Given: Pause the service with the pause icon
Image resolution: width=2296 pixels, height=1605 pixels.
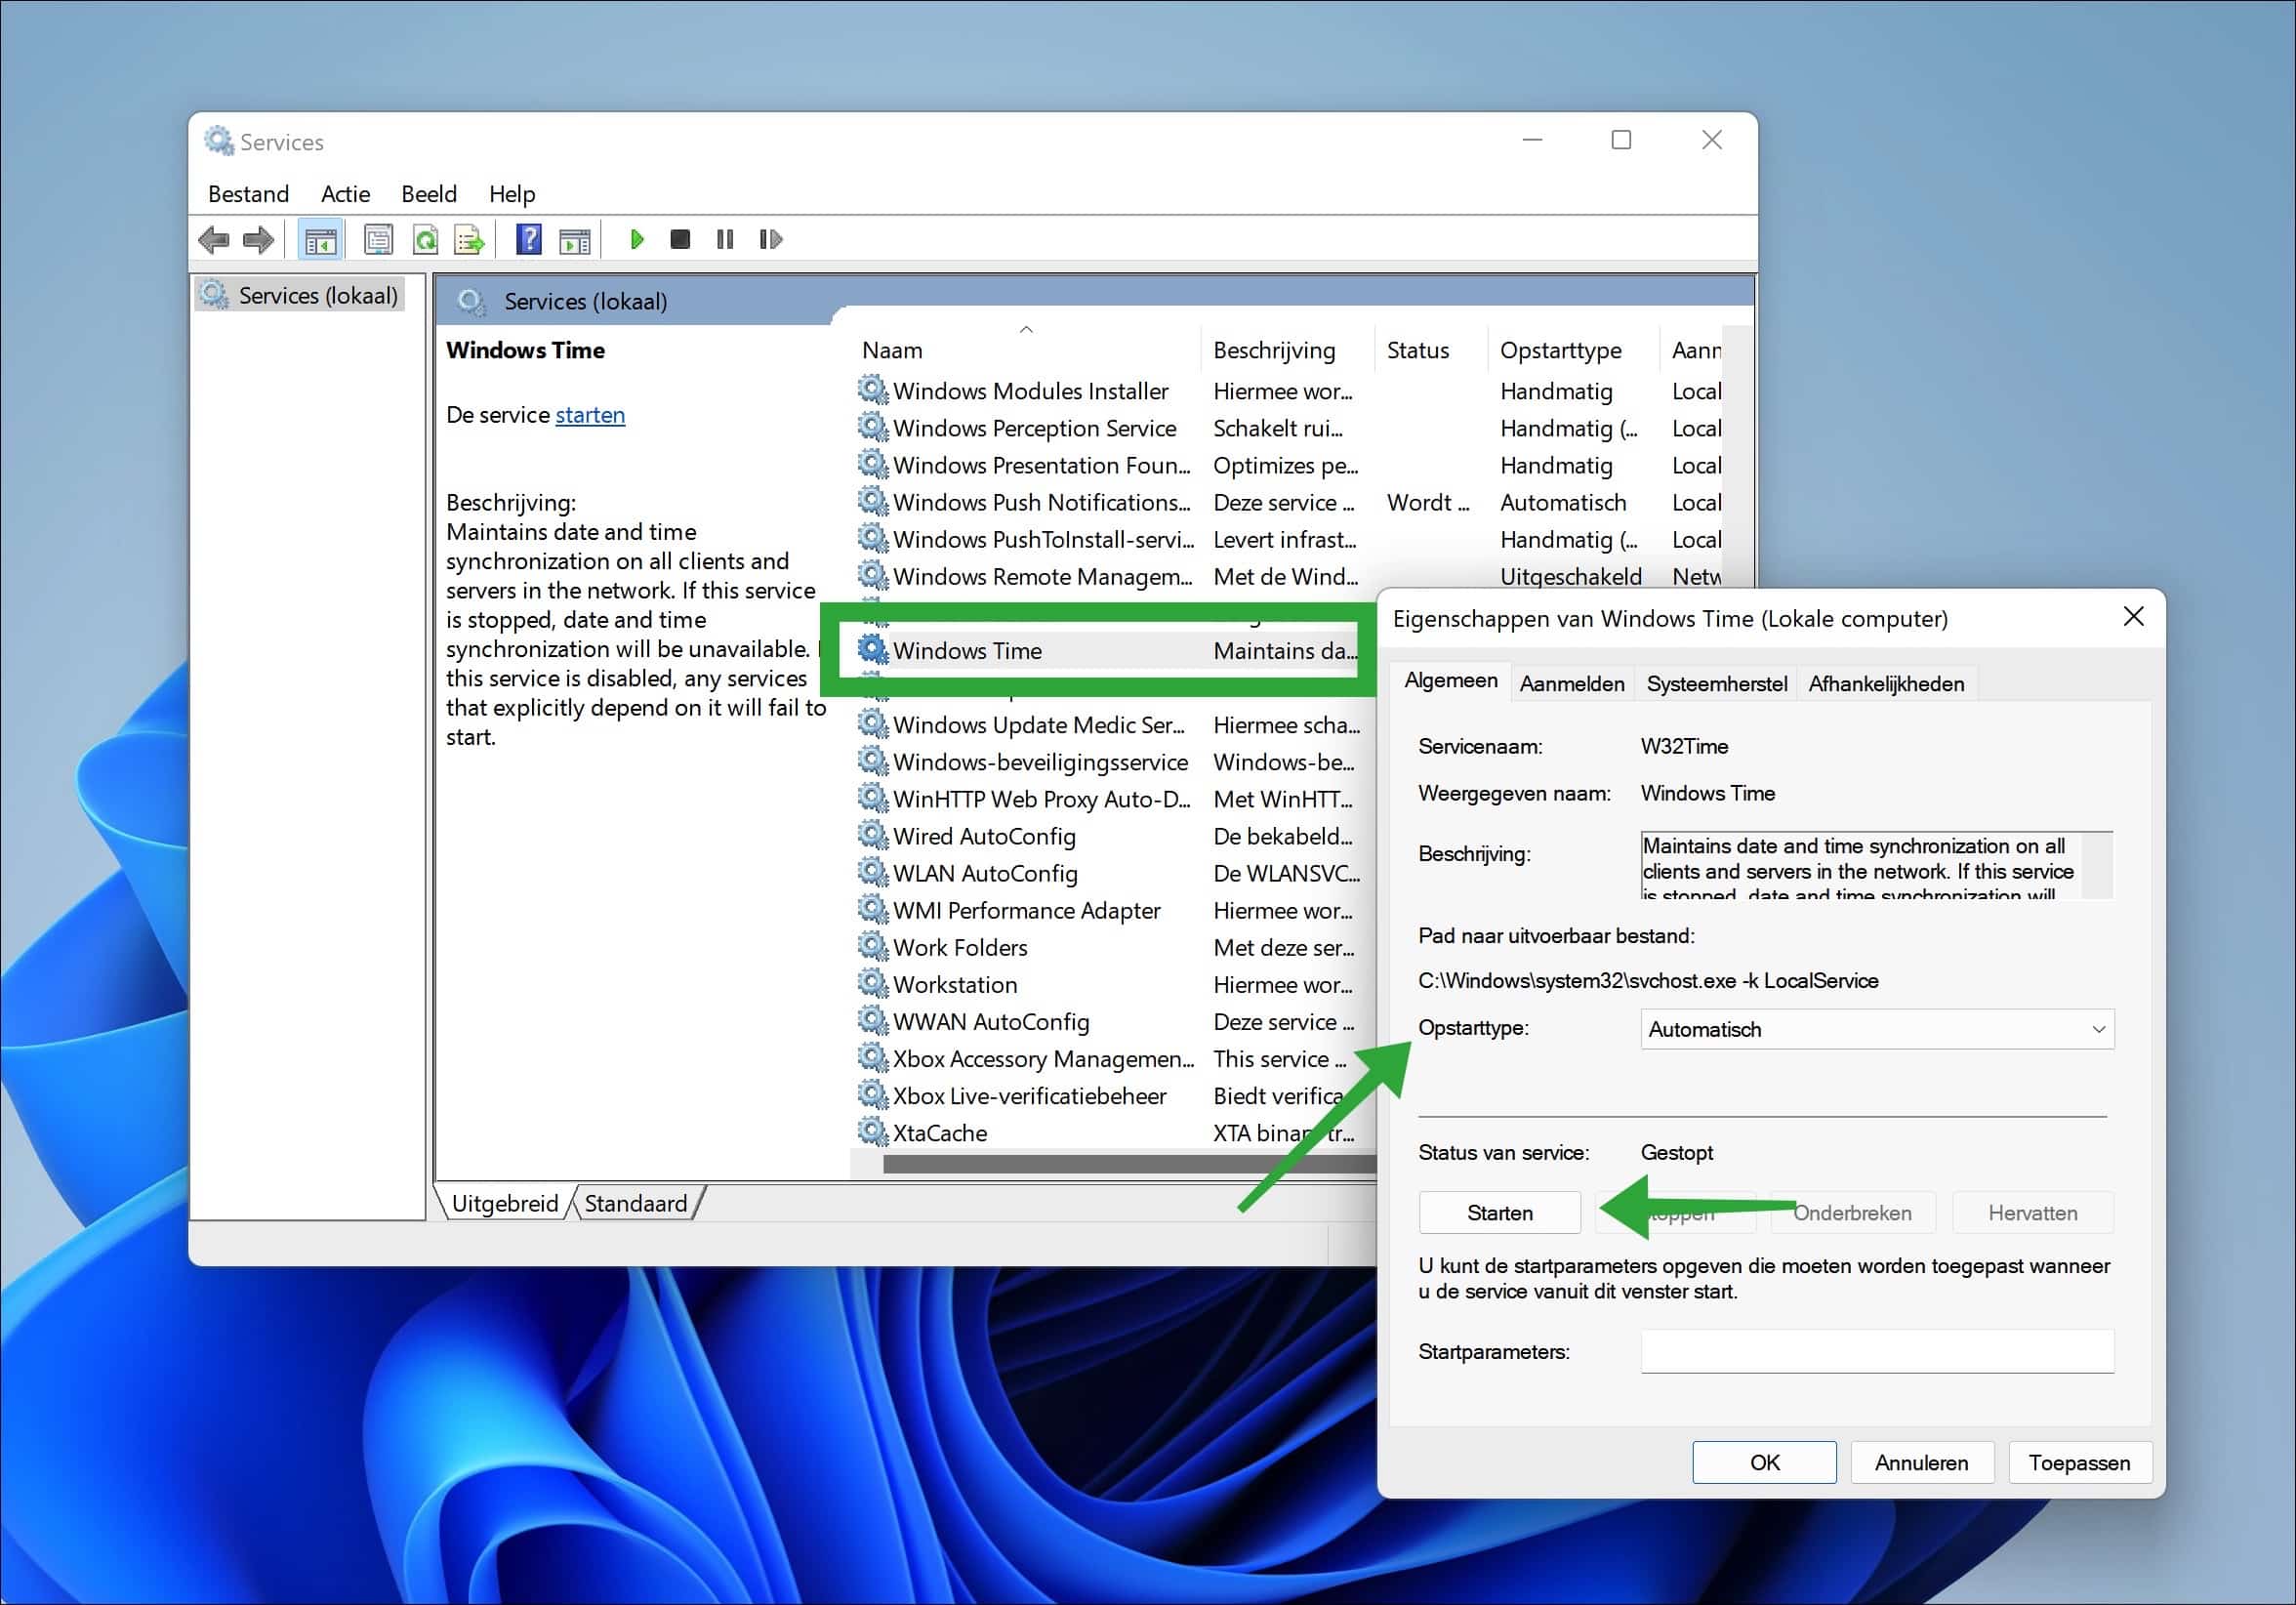Looking at the screenshot, I should (724, 239).
